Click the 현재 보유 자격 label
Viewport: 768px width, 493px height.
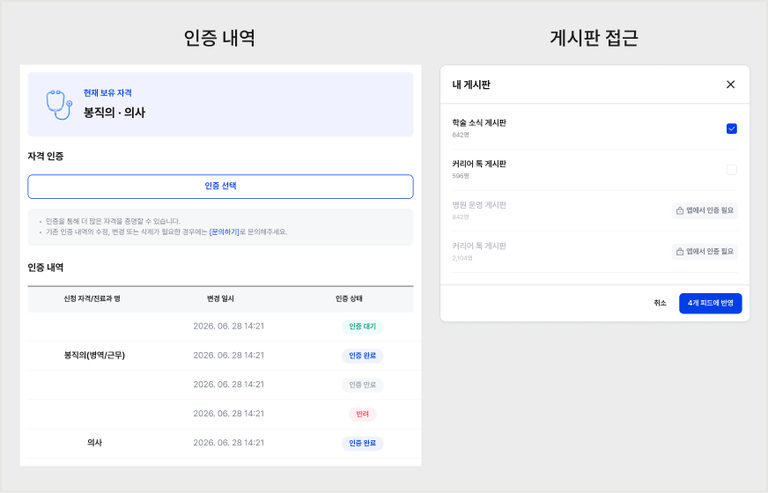click(x=107, y=93)
